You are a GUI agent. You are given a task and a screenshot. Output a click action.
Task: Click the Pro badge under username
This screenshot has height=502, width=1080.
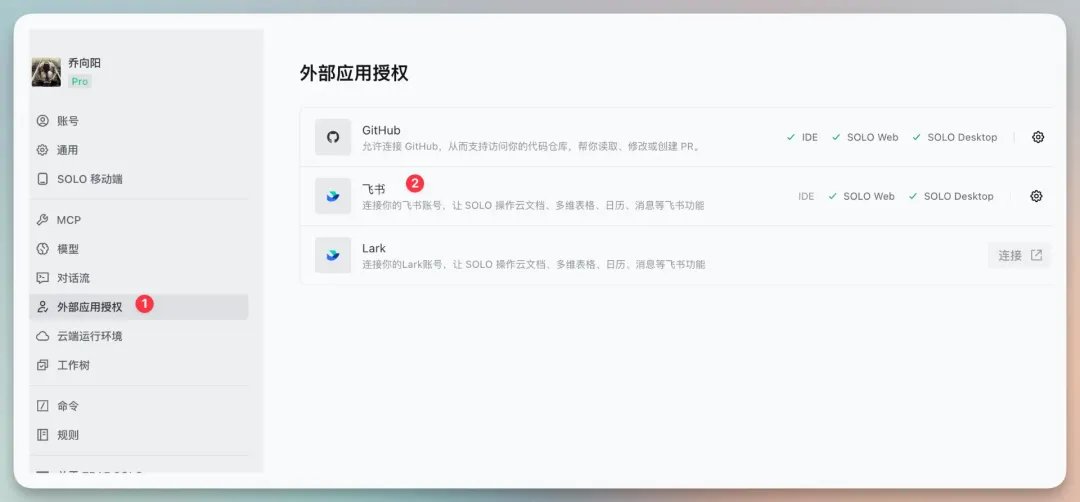click(x=80, y=81)
